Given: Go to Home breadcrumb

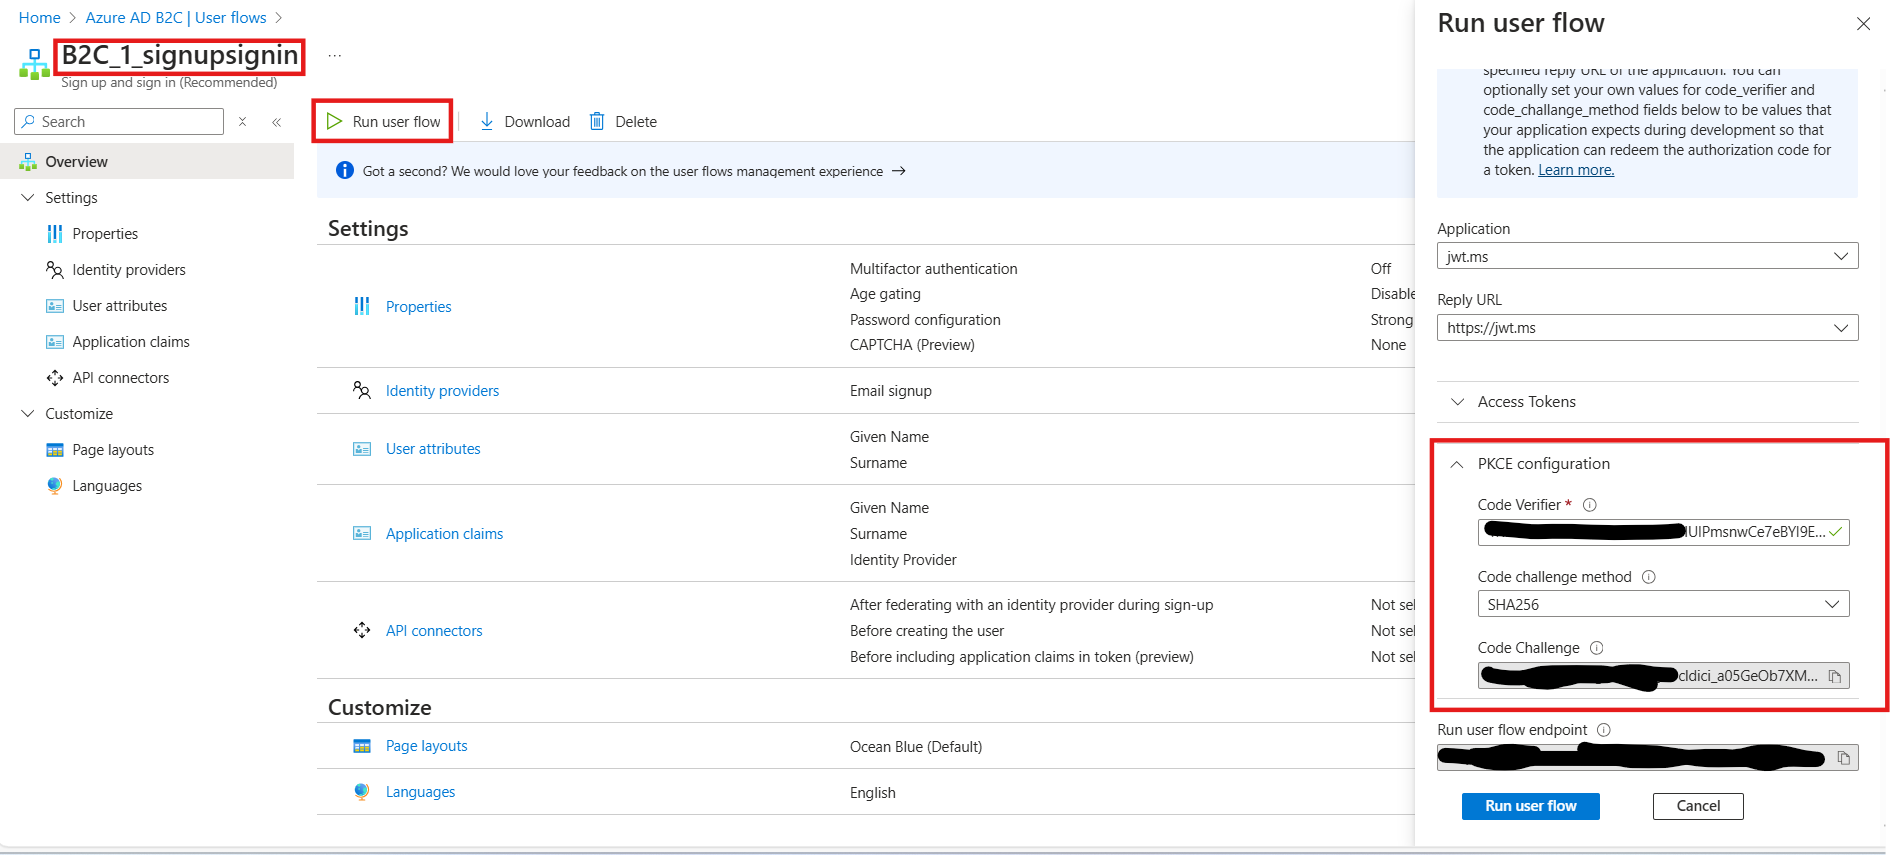Looking at the screenshot, I should [x=40, y=18].
